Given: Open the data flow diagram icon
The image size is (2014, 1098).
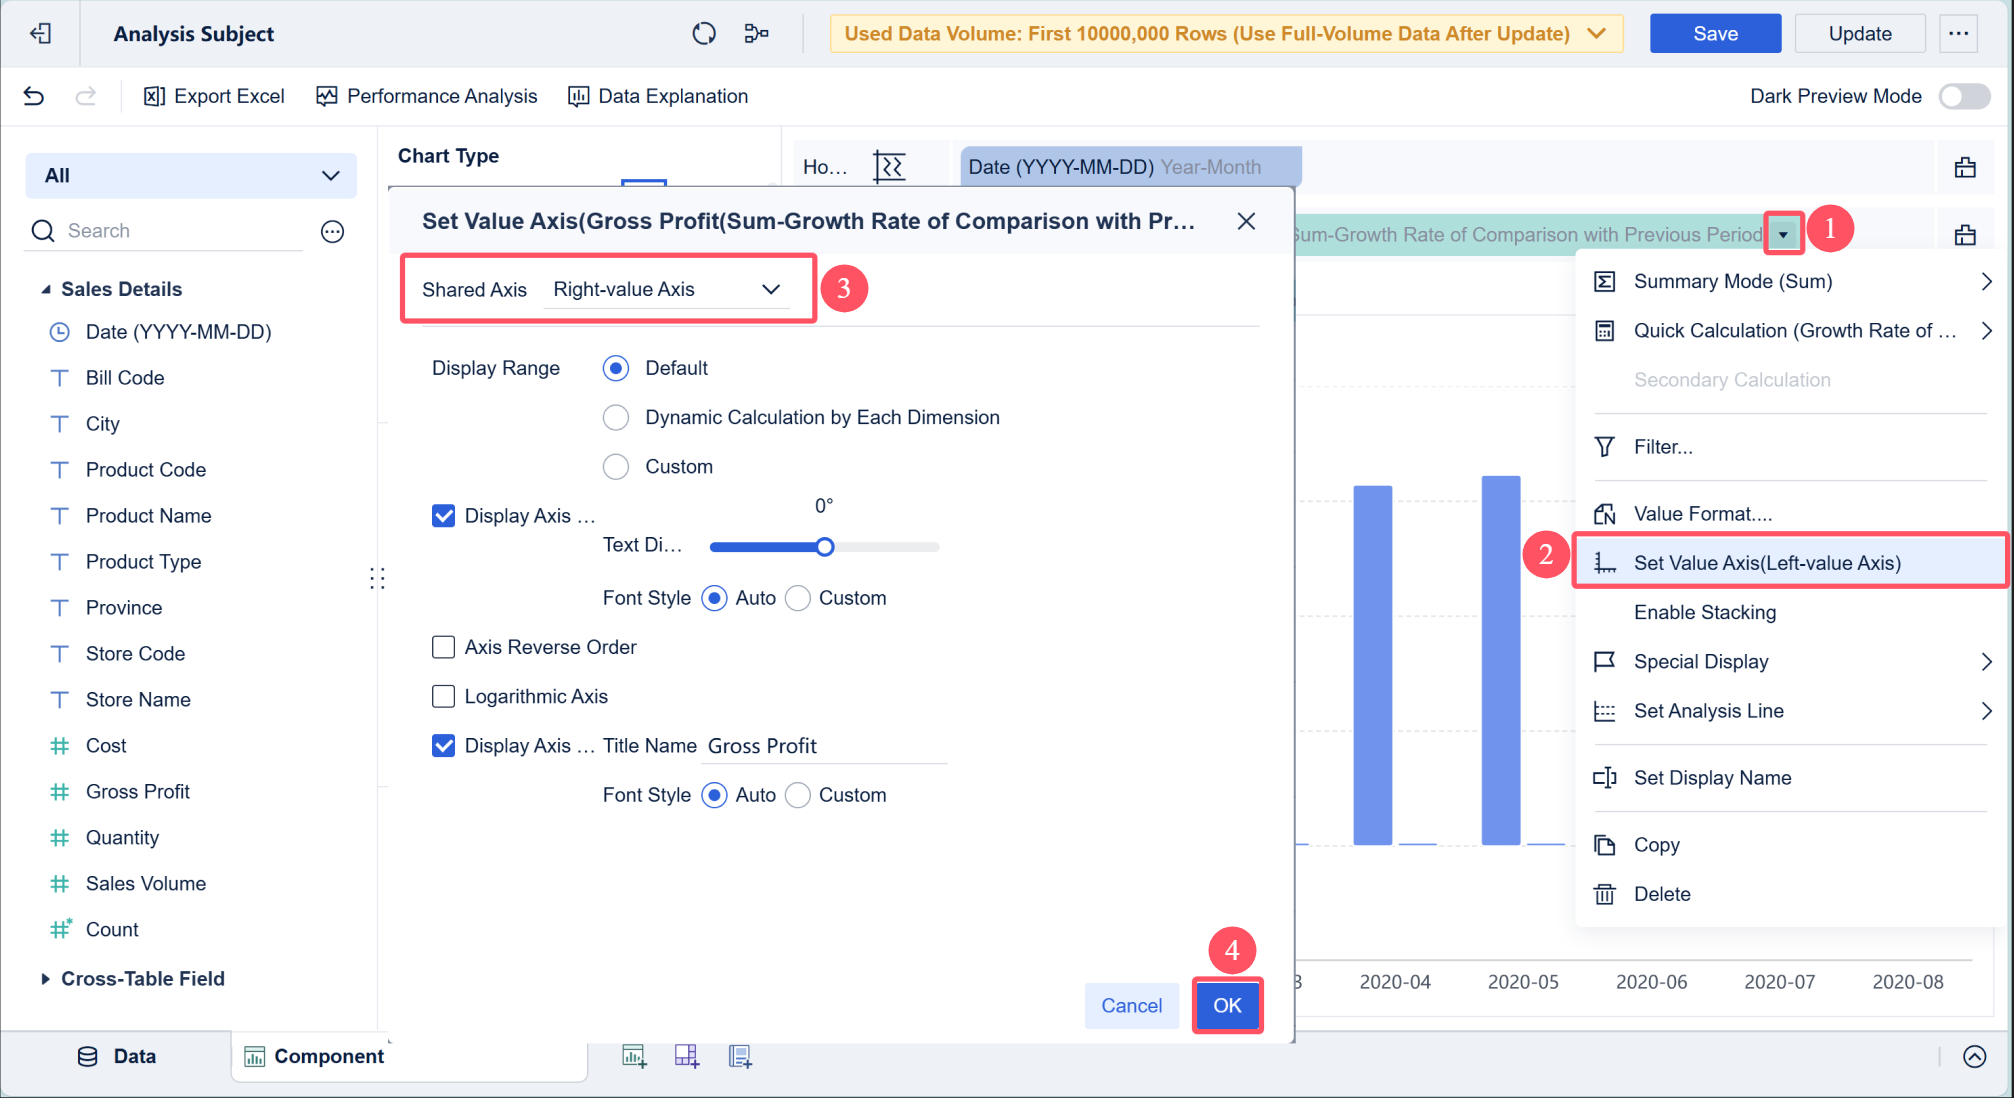Looking at the screenshot, I should click(757, 33).
